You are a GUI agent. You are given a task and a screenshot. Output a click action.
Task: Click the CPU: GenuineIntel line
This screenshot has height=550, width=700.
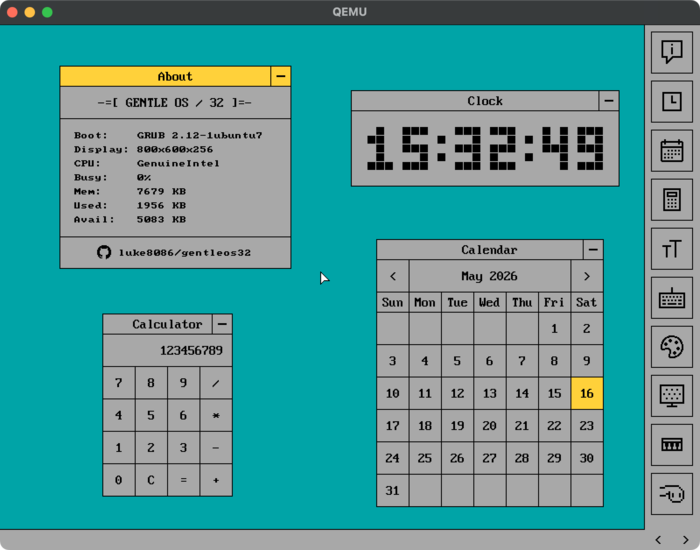coord(147,163)
